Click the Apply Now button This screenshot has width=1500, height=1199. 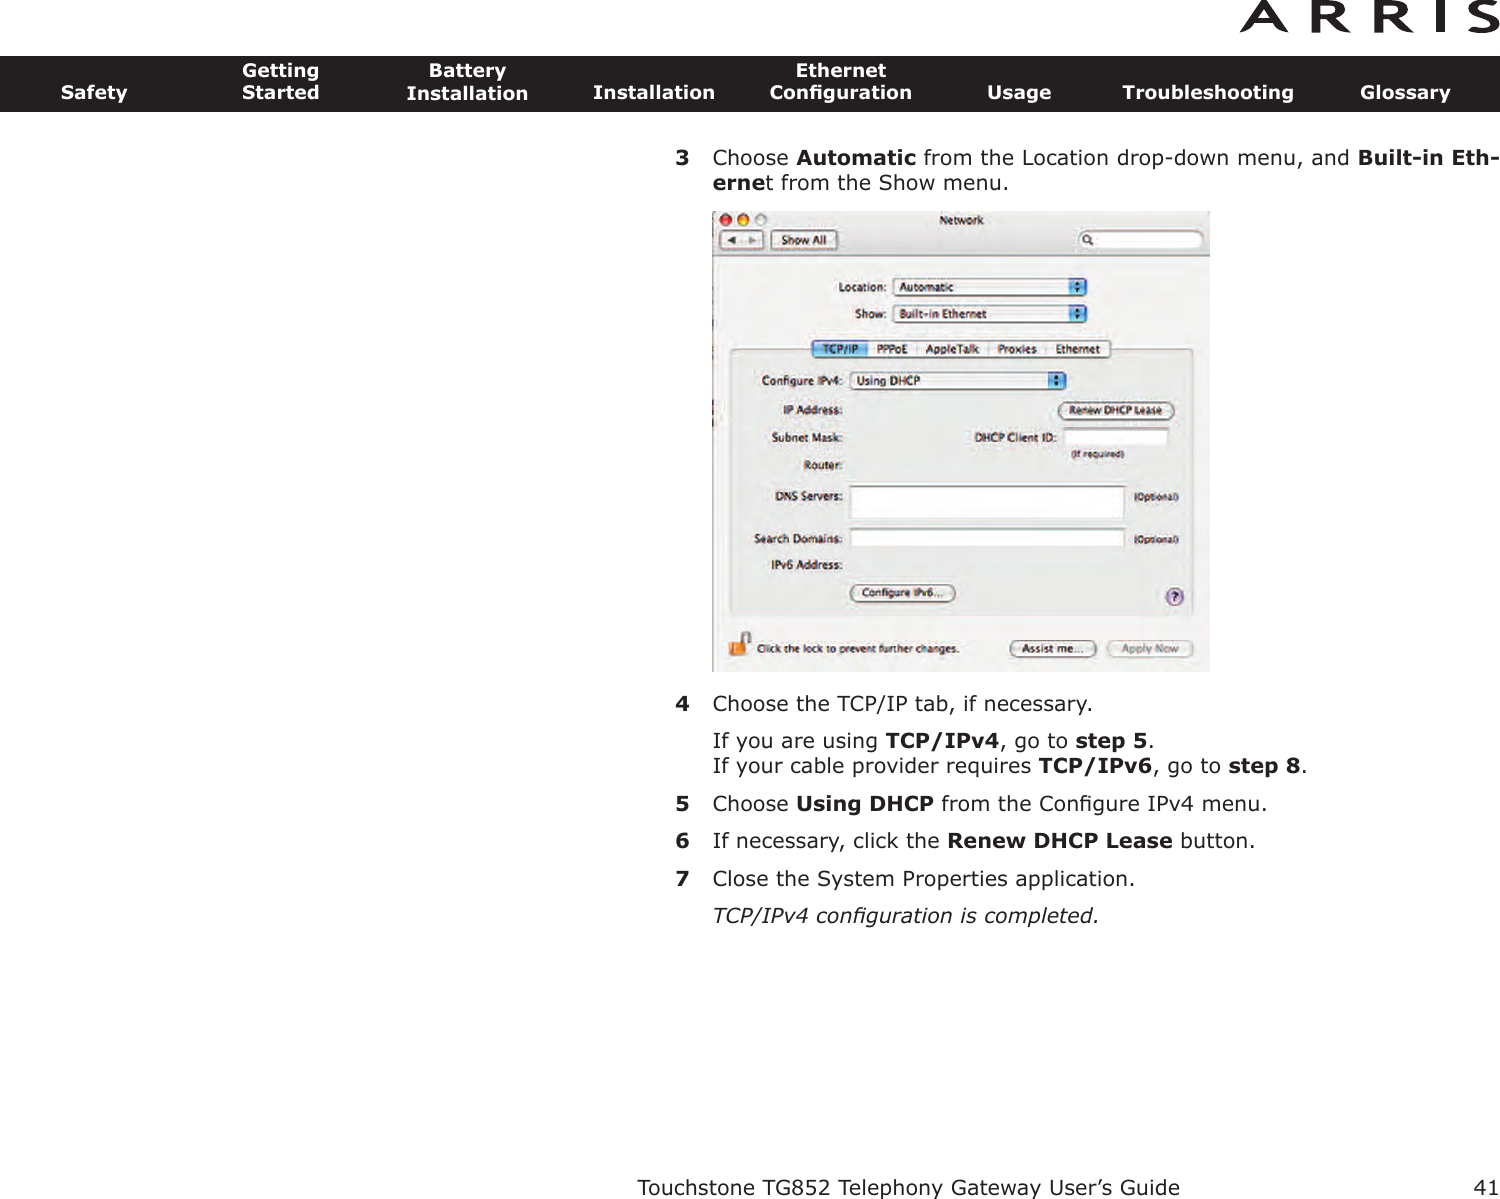[x=1150, y=649]
